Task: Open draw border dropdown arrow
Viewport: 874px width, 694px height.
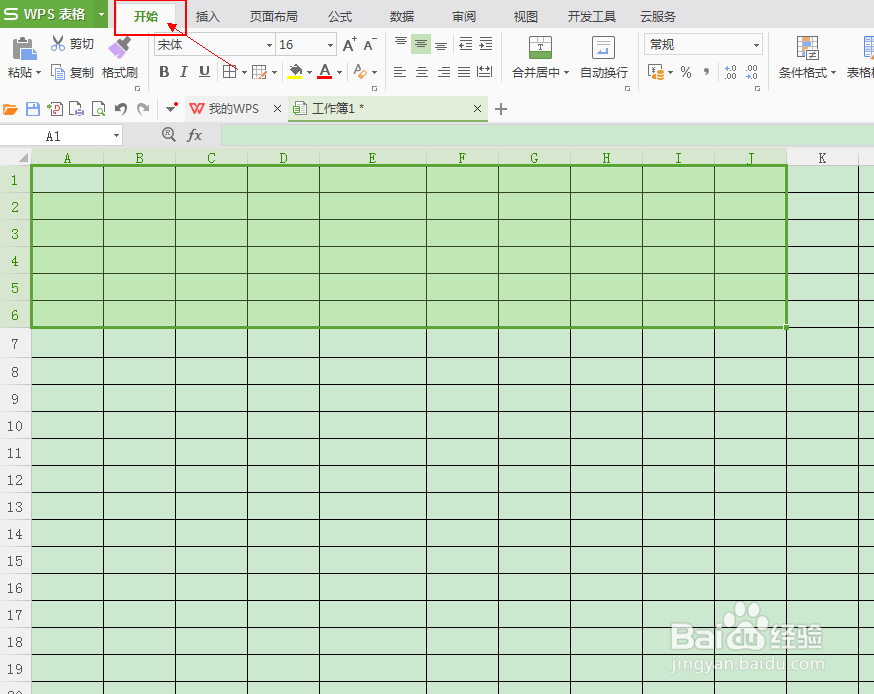Action: click(274, 72)
